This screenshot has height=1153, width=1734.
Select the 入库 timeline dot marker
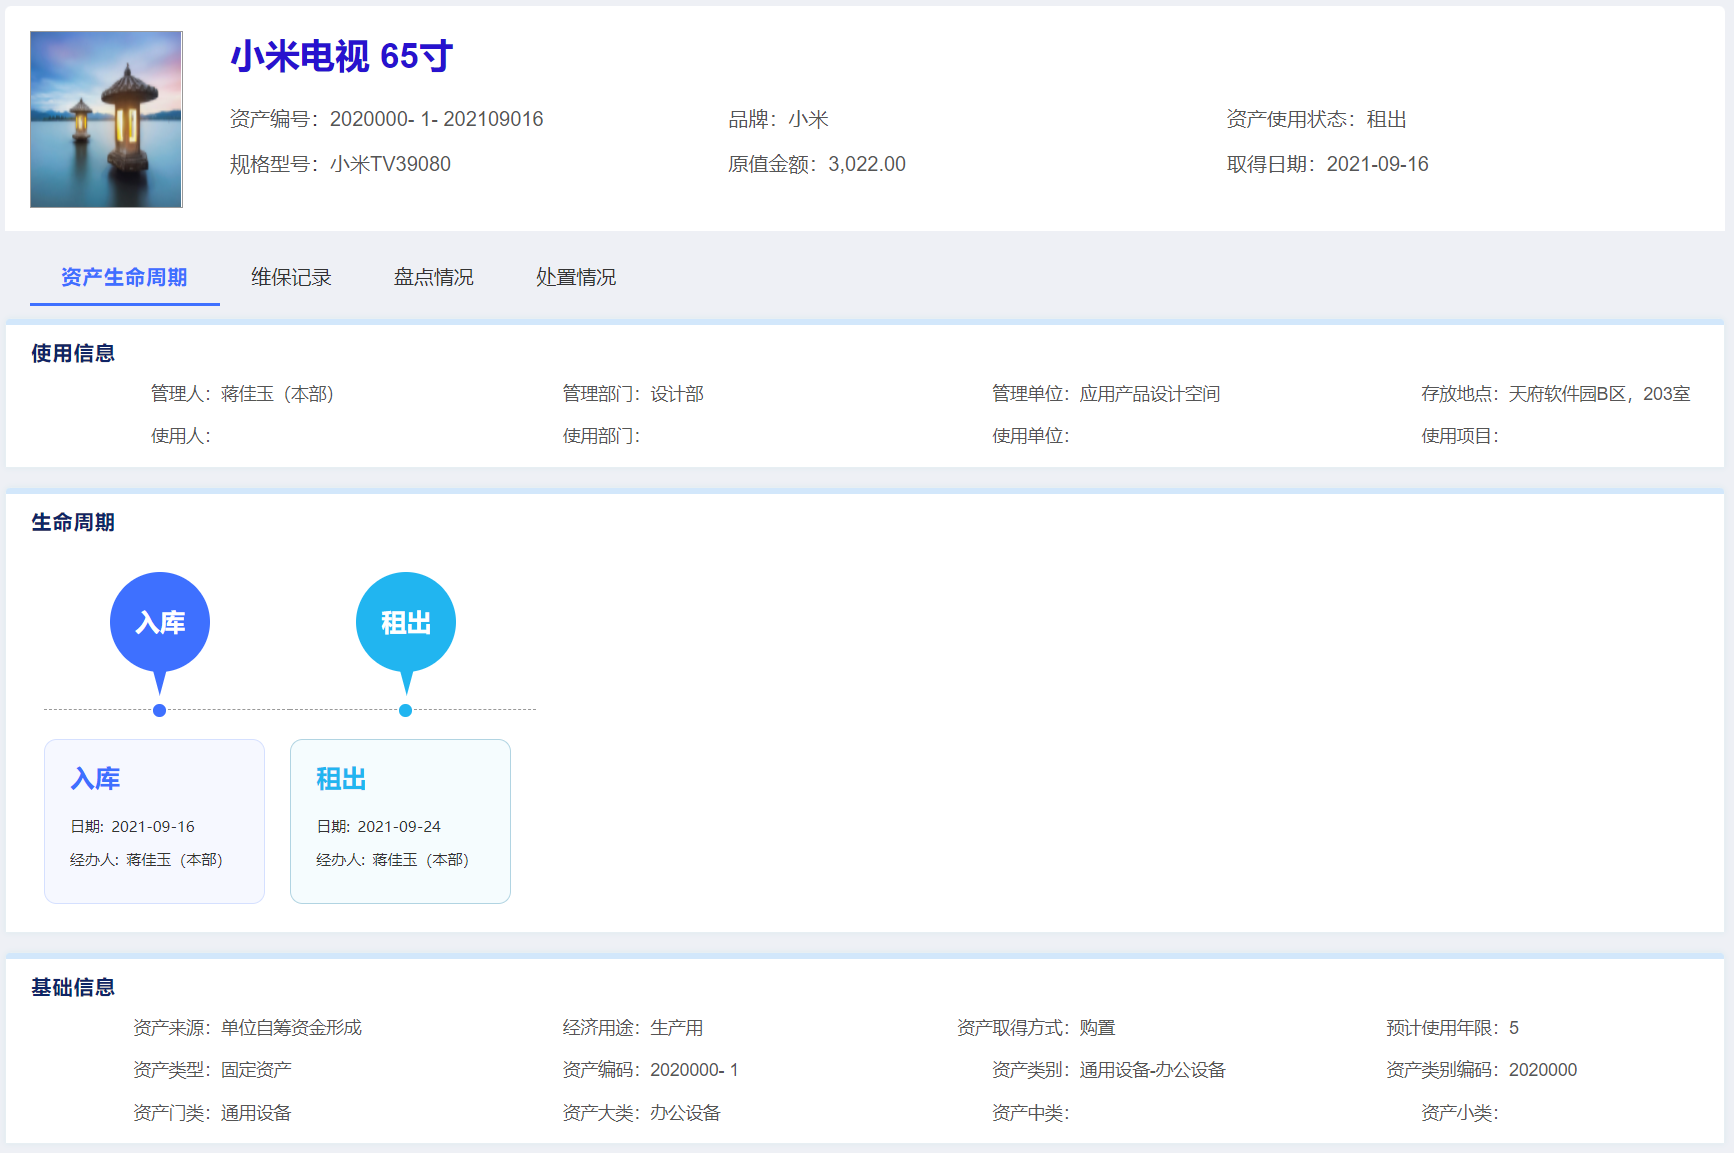(x=160, y=710)
